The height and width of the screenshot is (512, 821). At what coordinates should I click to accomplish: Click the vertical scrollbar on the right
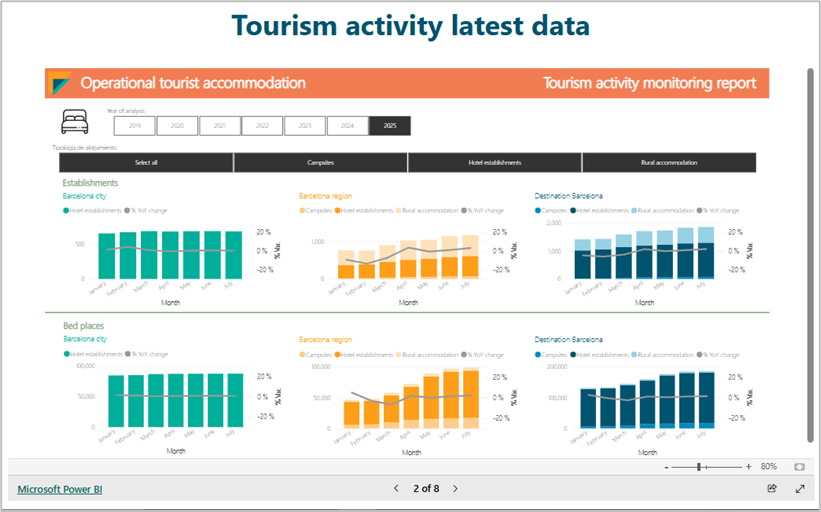[809, 250]
